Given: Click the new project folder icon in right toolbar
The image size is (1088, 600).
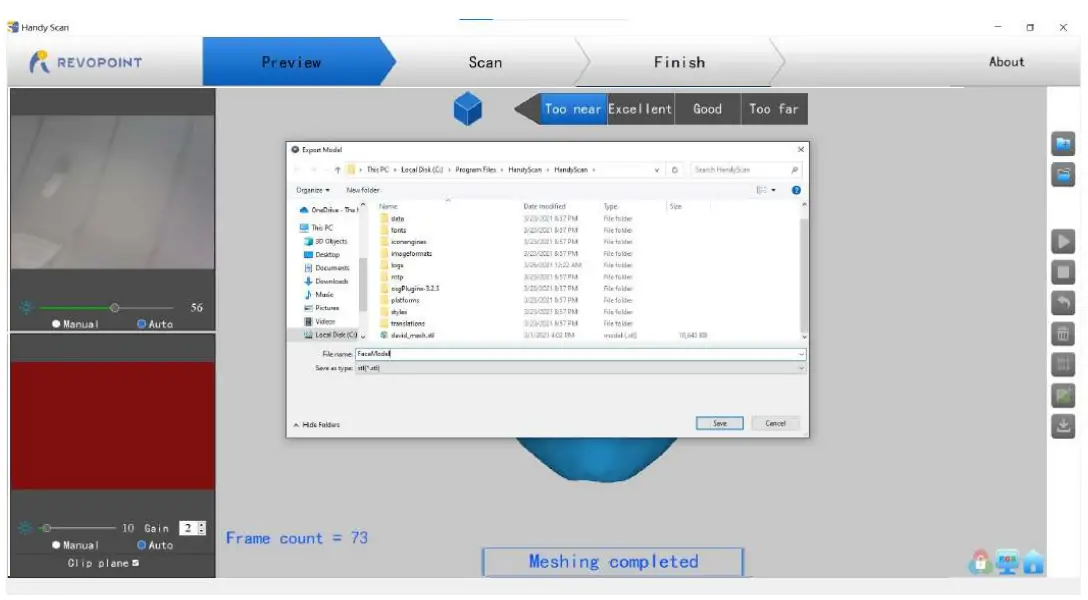Looking at the screenshot, I should (x=1062, y=144).
